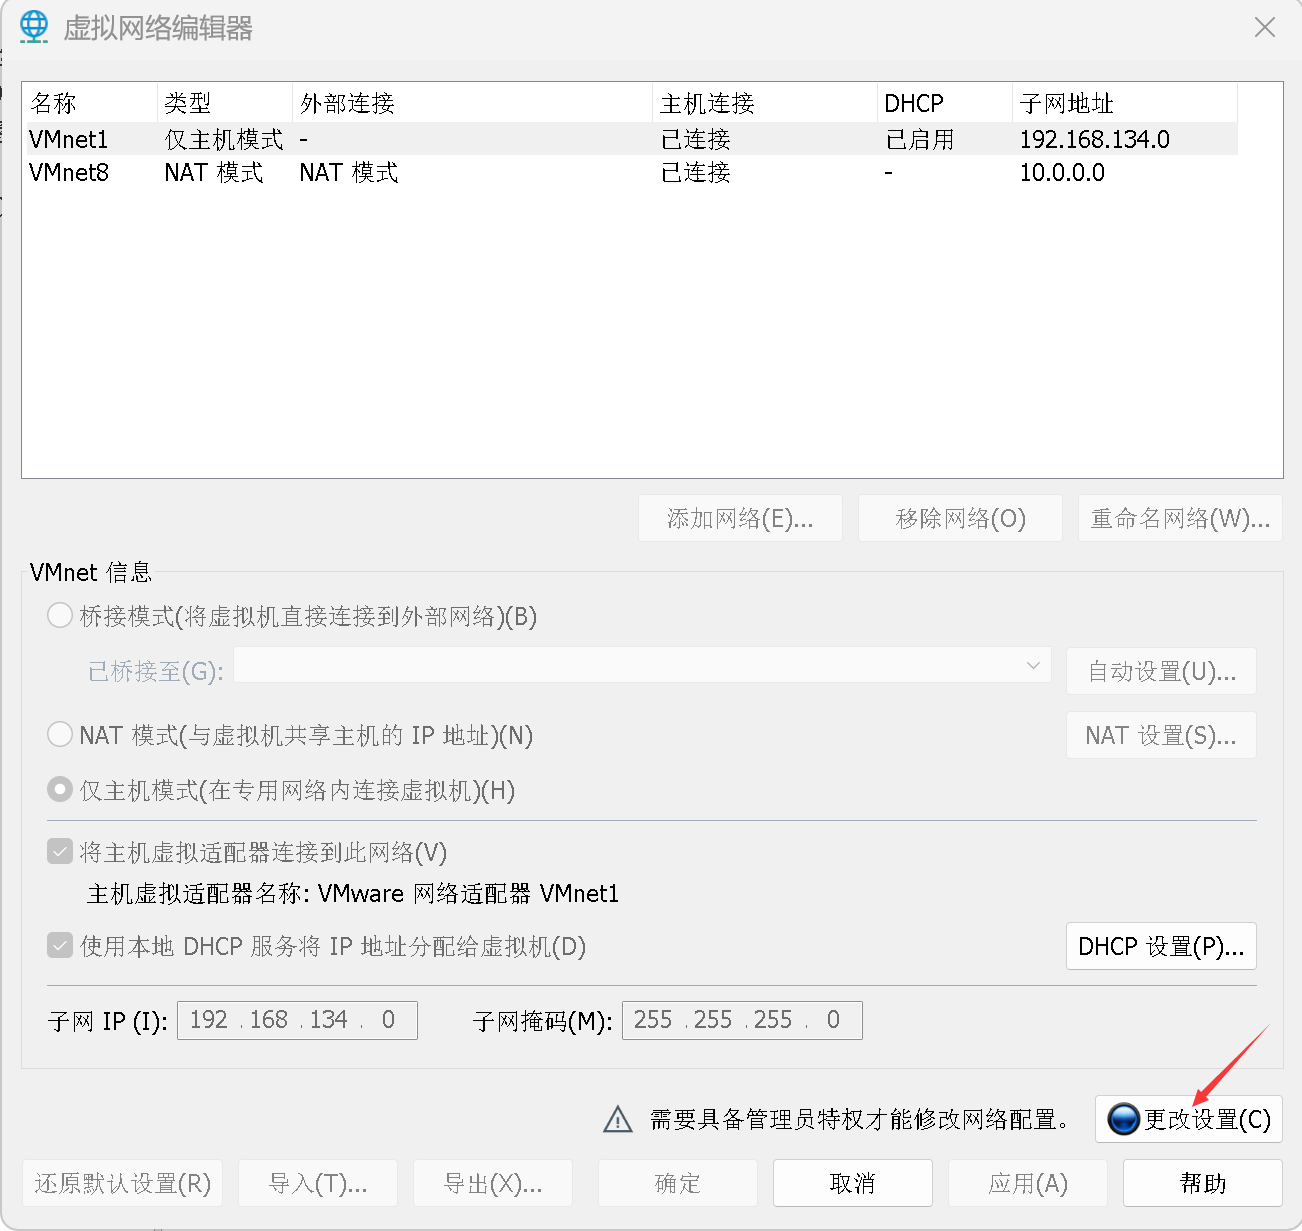Select 仅主机模式 radio button
Viewport: 1302px width, 1231px height.
coord(60,790)
